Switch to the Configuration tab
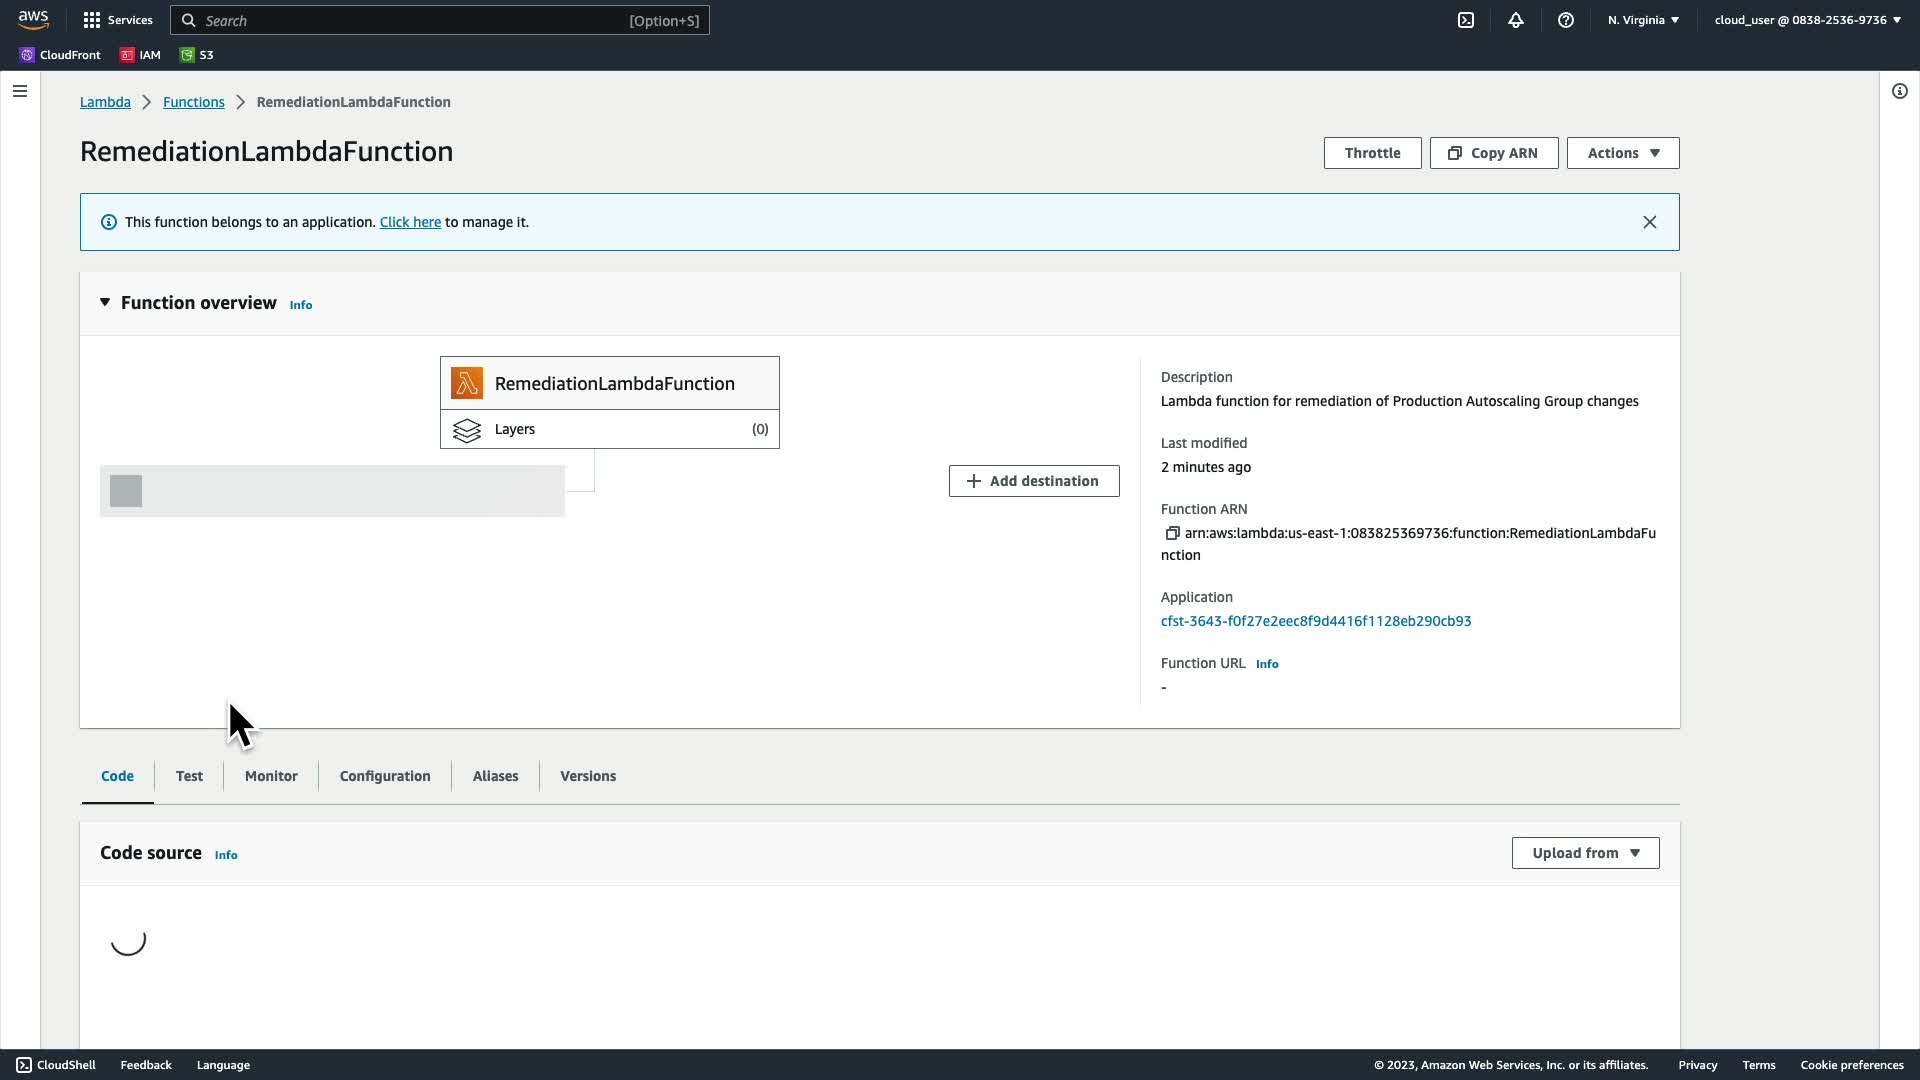 pyautogui.click(x=385, y=776)
